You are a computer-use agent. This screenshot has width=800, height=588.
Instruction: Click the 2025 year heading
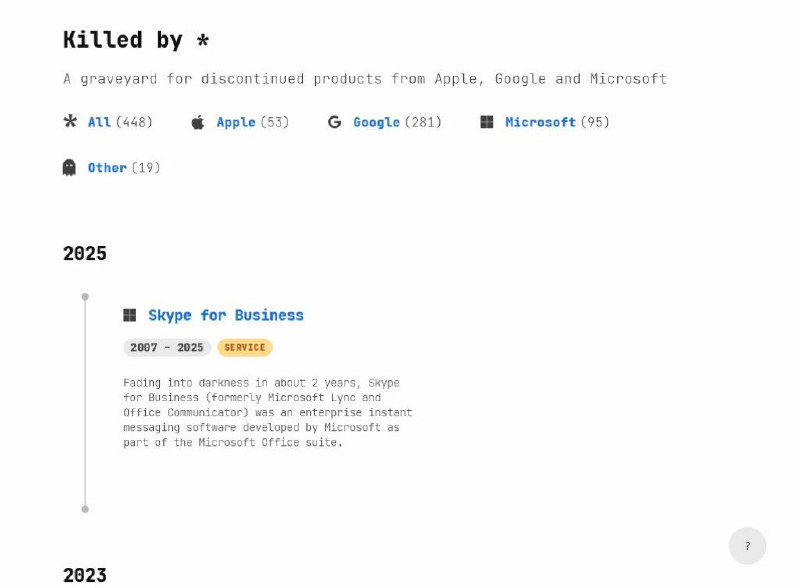coord(85,253)
